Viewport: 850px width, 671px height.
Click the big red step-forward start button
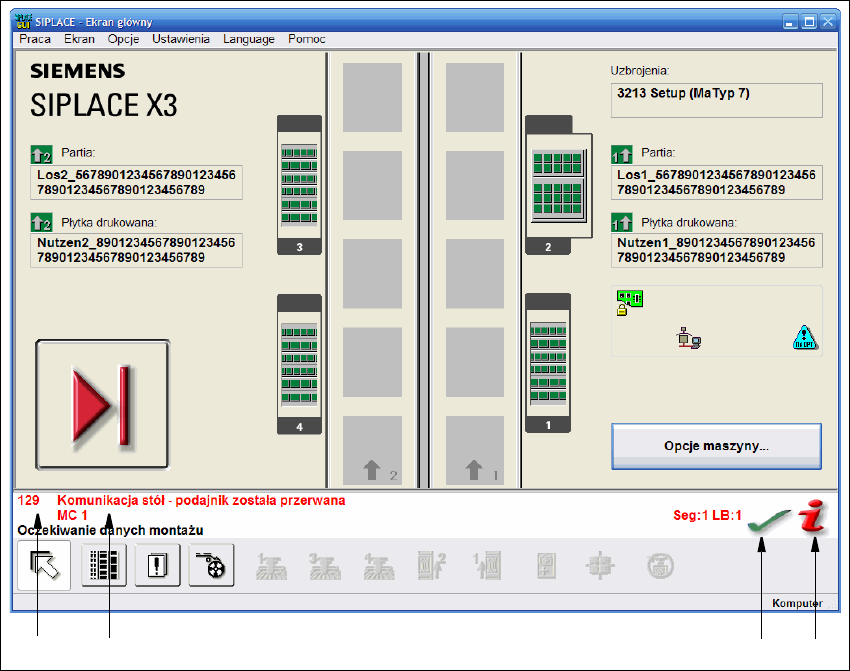[x=102, y=404]
